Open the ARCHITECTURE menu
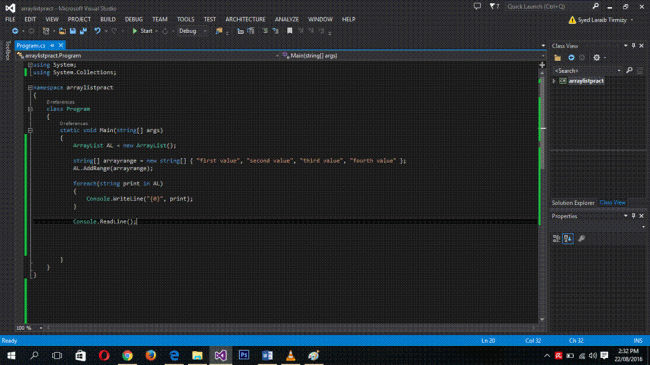The image size is (650, 365). point(245,19)
